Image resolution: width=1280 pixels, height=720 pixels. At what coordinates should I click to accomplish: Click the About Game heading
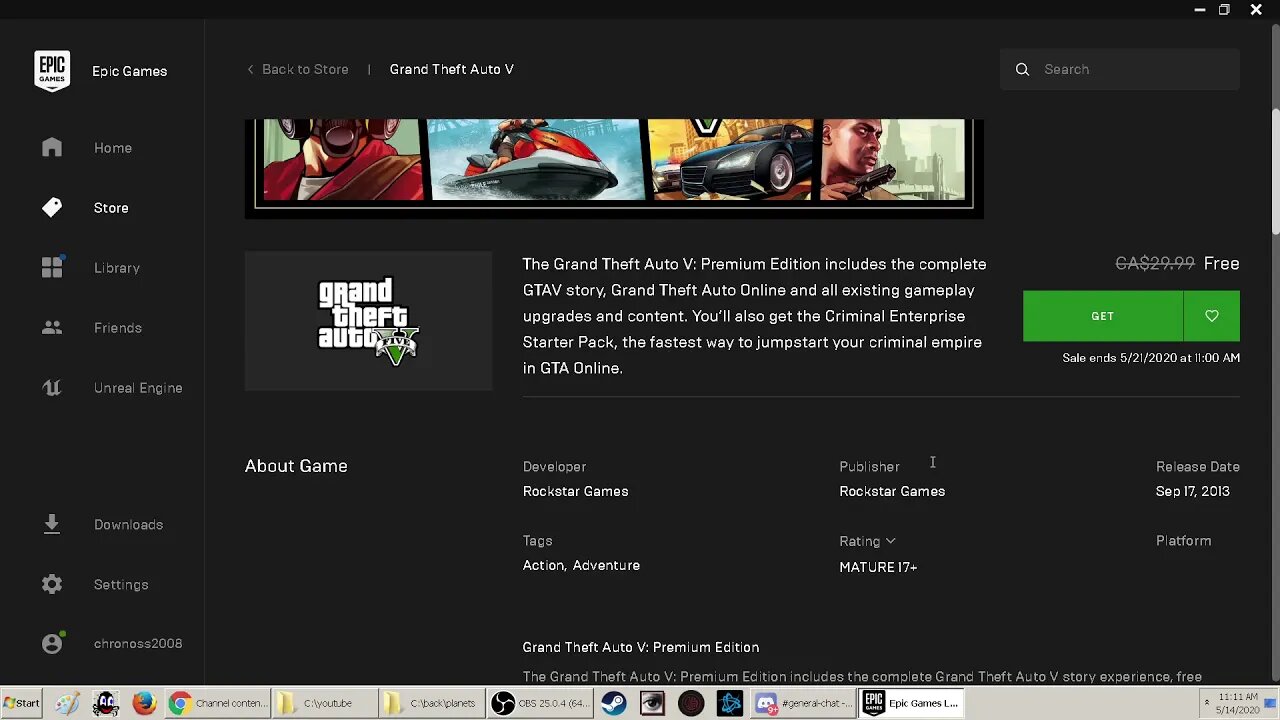296,466
